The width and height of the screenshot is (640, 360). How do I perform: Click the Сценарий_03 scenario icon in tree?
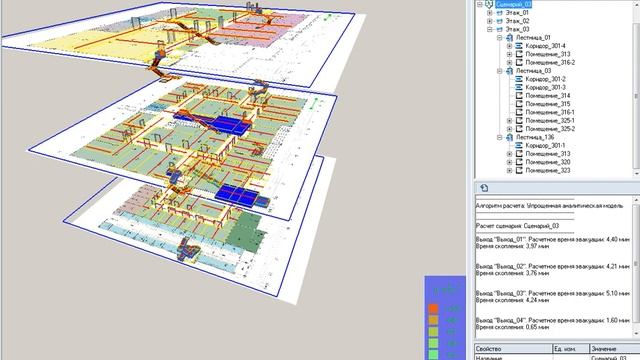[x=489, y=4]
